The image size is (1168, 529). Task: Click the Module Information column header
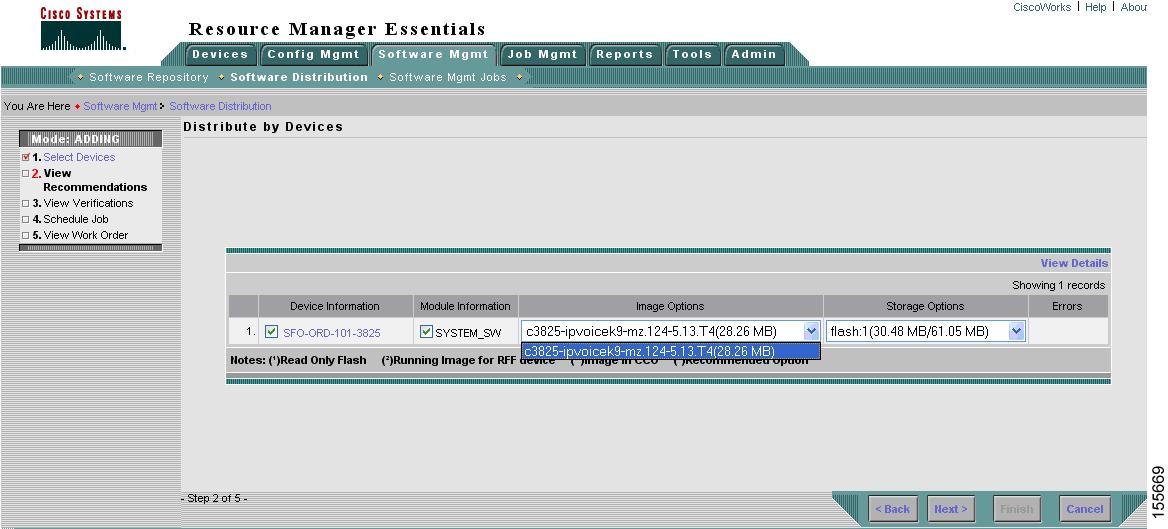click(465, 306)
